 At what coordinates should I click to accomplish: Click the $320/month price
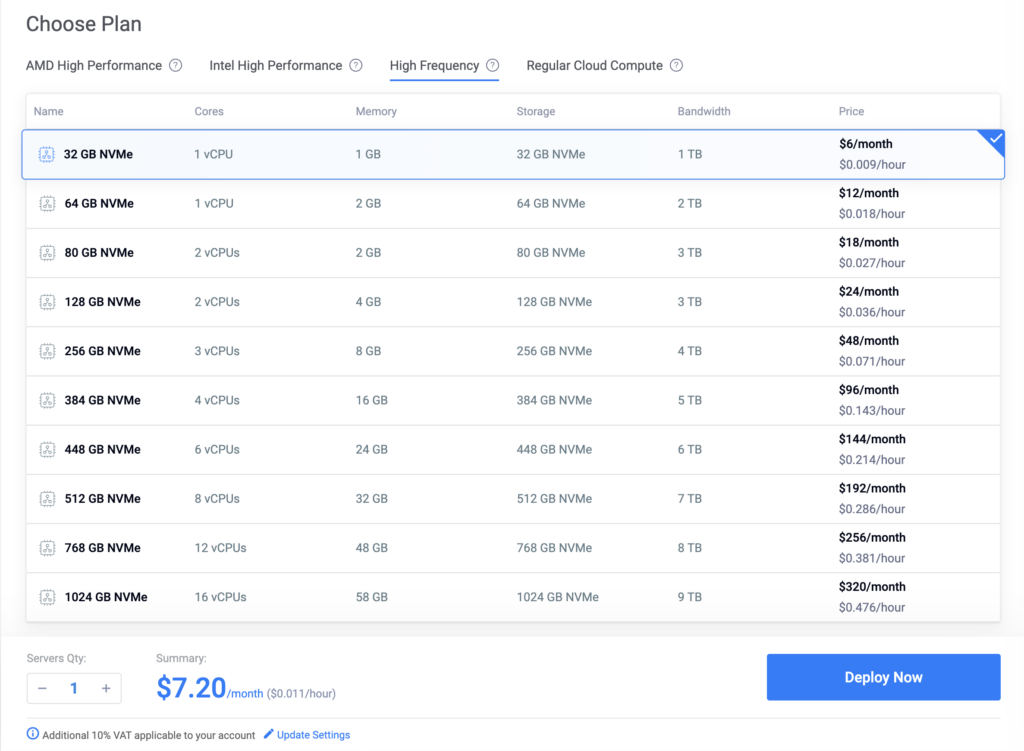tap(872, 587)
